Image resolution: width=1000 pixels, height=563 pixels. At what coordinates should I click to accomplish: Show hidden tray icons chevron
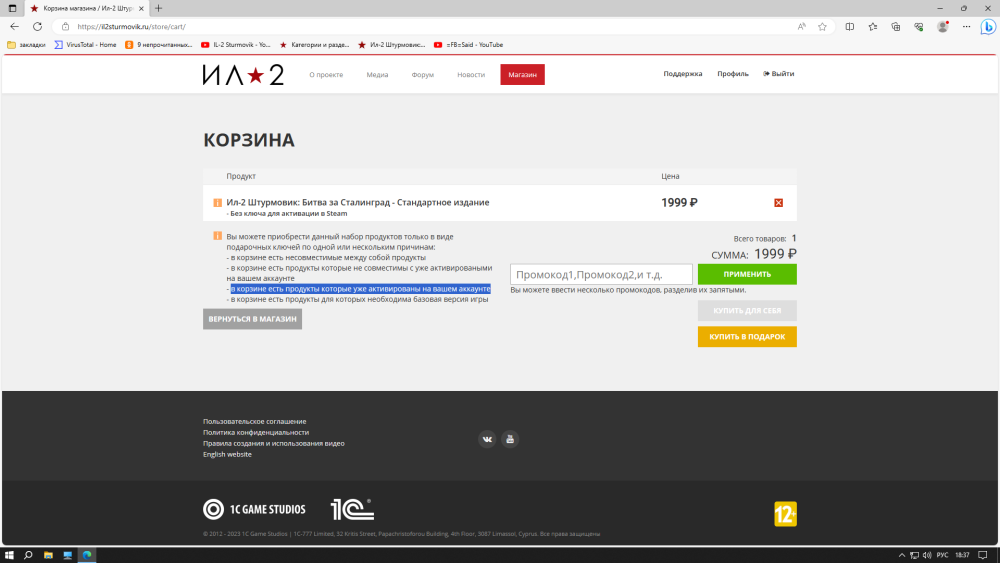point(902,555)
